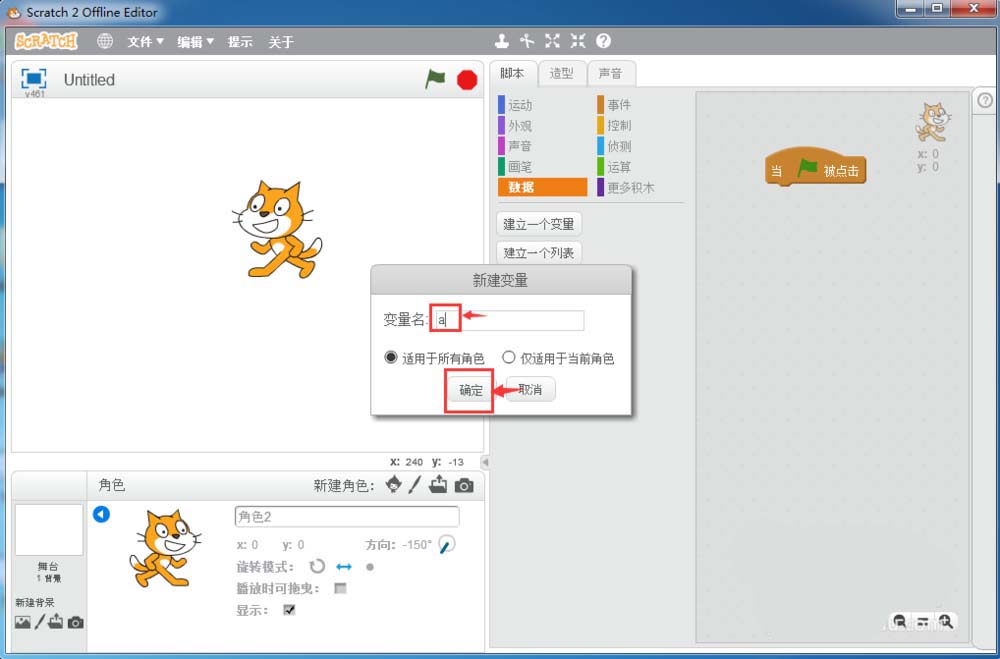Image resolution: width=1000 pixels, height=659 pixels.
Task: Collapse the stage with divider arrow
Action: [x=485, y=461]
